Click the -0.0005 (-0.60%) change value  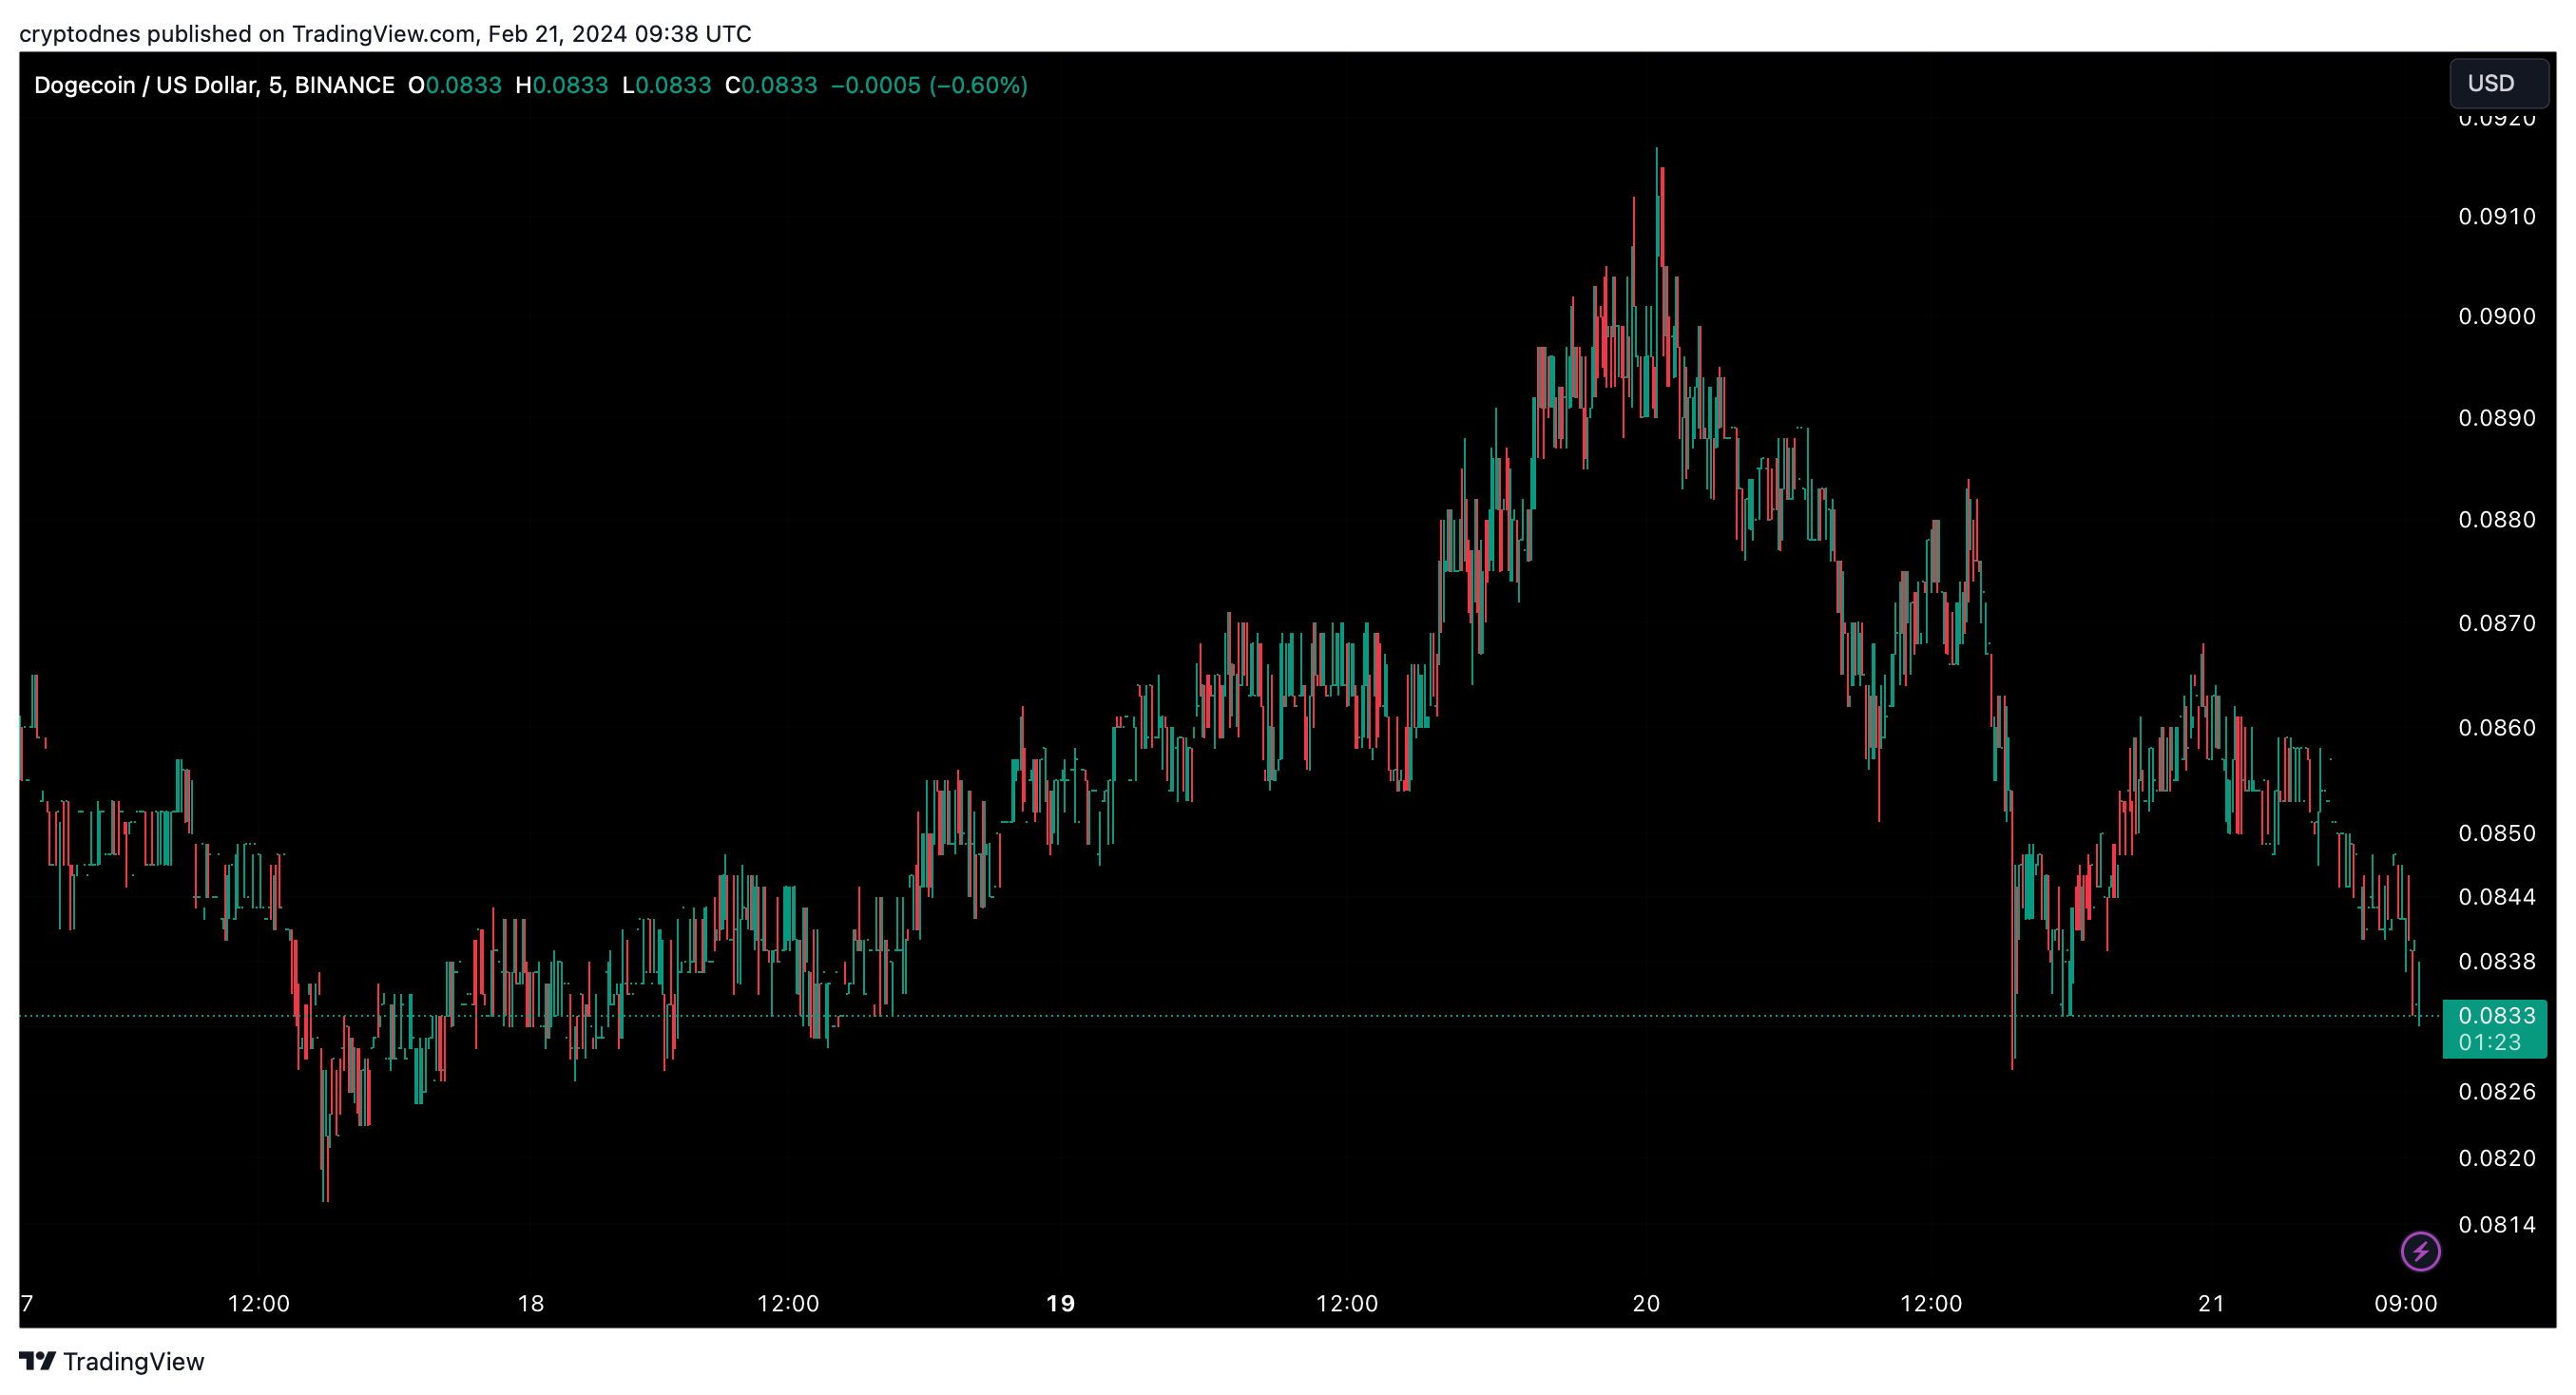tap(929, 85)
